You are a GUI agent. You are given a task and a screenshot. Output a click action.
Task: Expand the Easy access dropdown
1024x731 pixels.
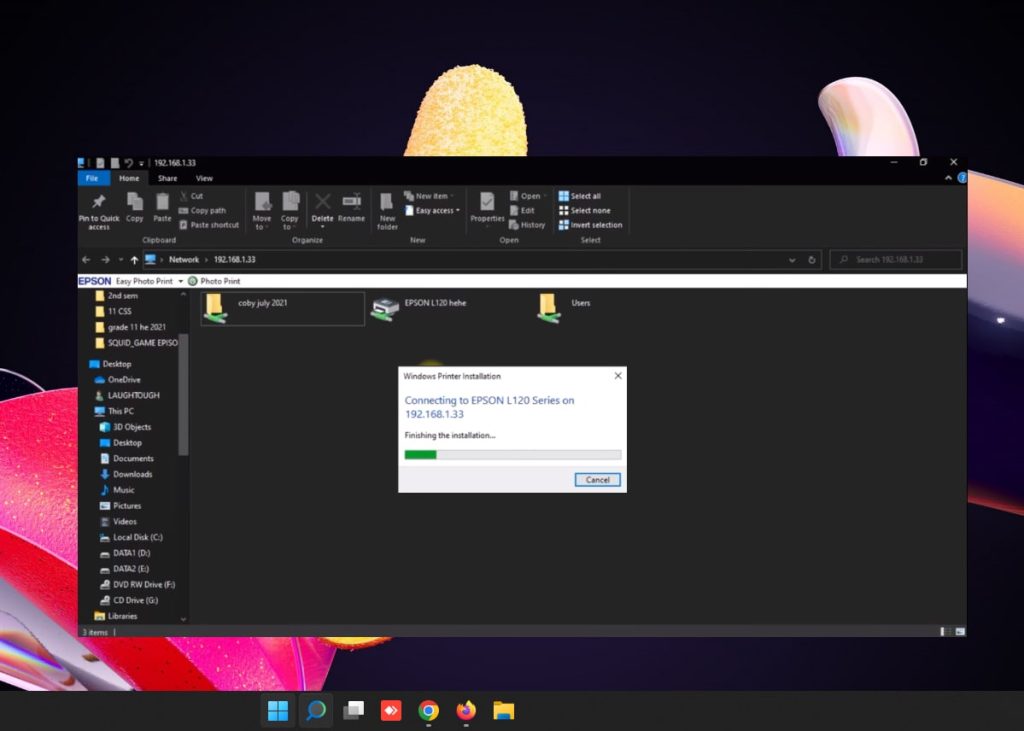click(x=437, y=211)
